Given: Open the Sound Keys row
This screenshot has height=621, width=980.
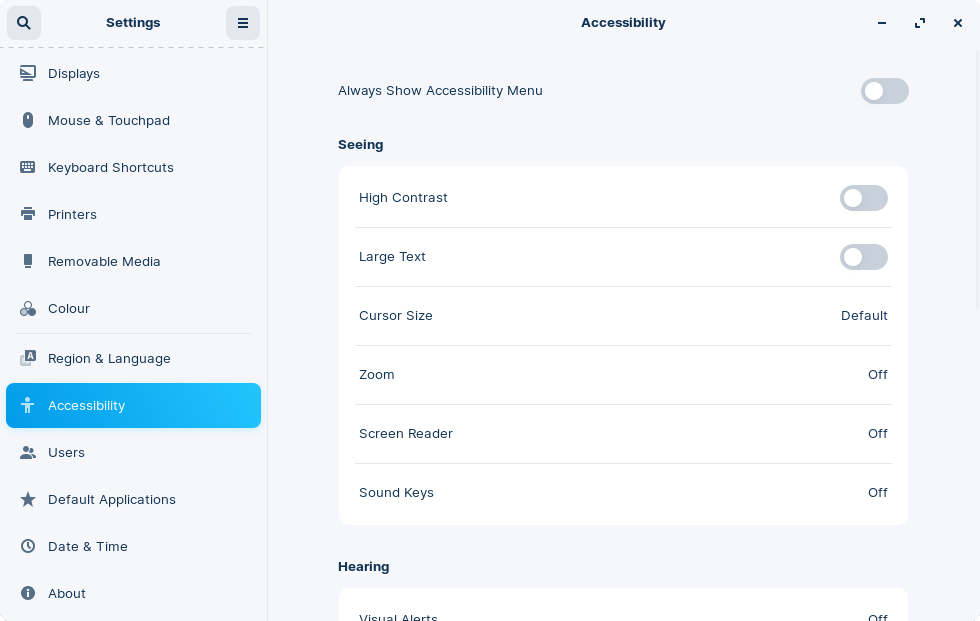Looking at the screenshot, I should [623, 493].
